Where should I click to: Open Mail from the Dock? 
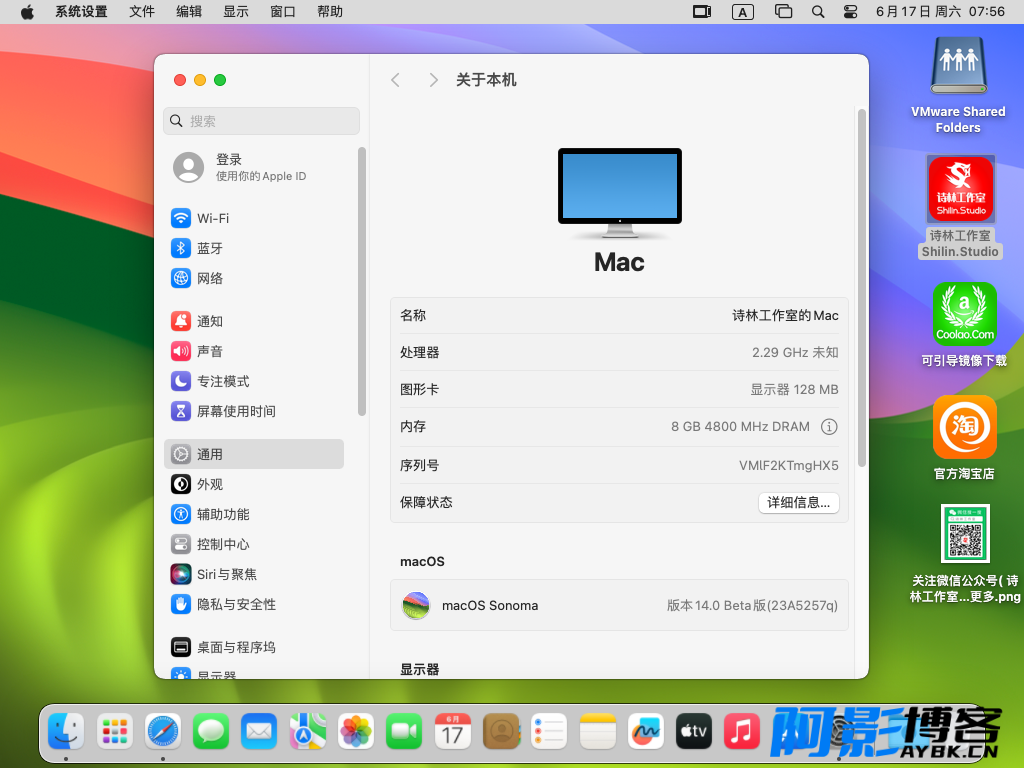click(259, 731)
